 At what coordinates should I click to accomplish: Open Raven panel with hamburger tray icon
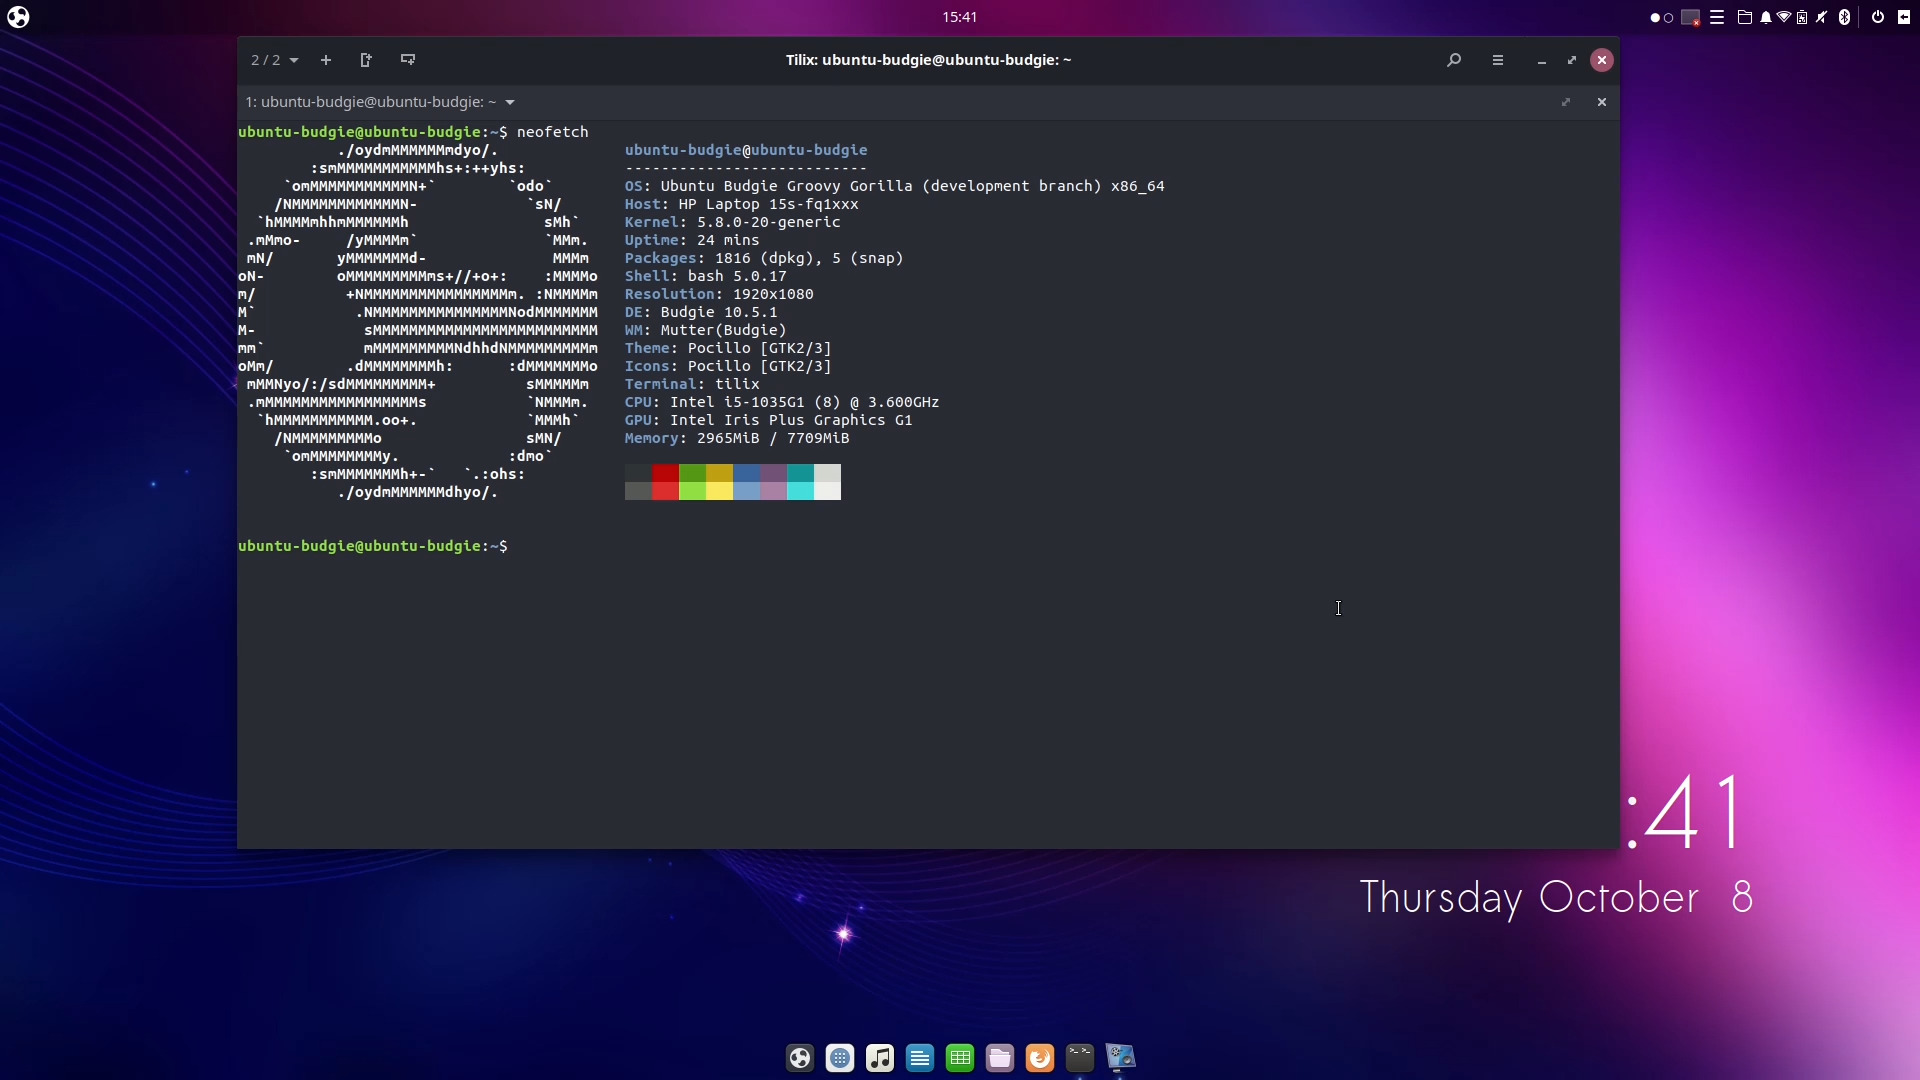[1717, 17]
